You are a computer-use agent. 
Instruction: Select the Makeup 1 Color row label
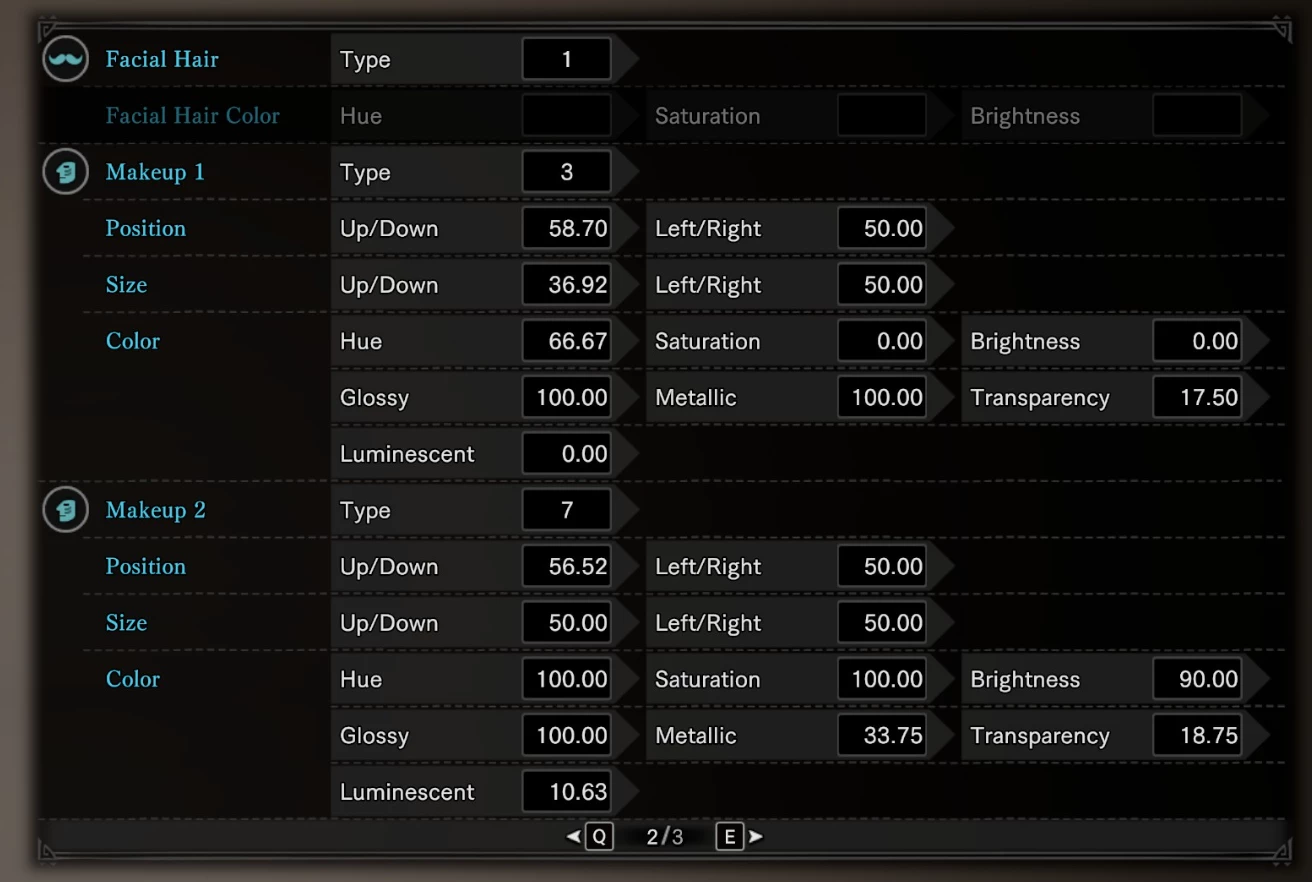(133, 341)
